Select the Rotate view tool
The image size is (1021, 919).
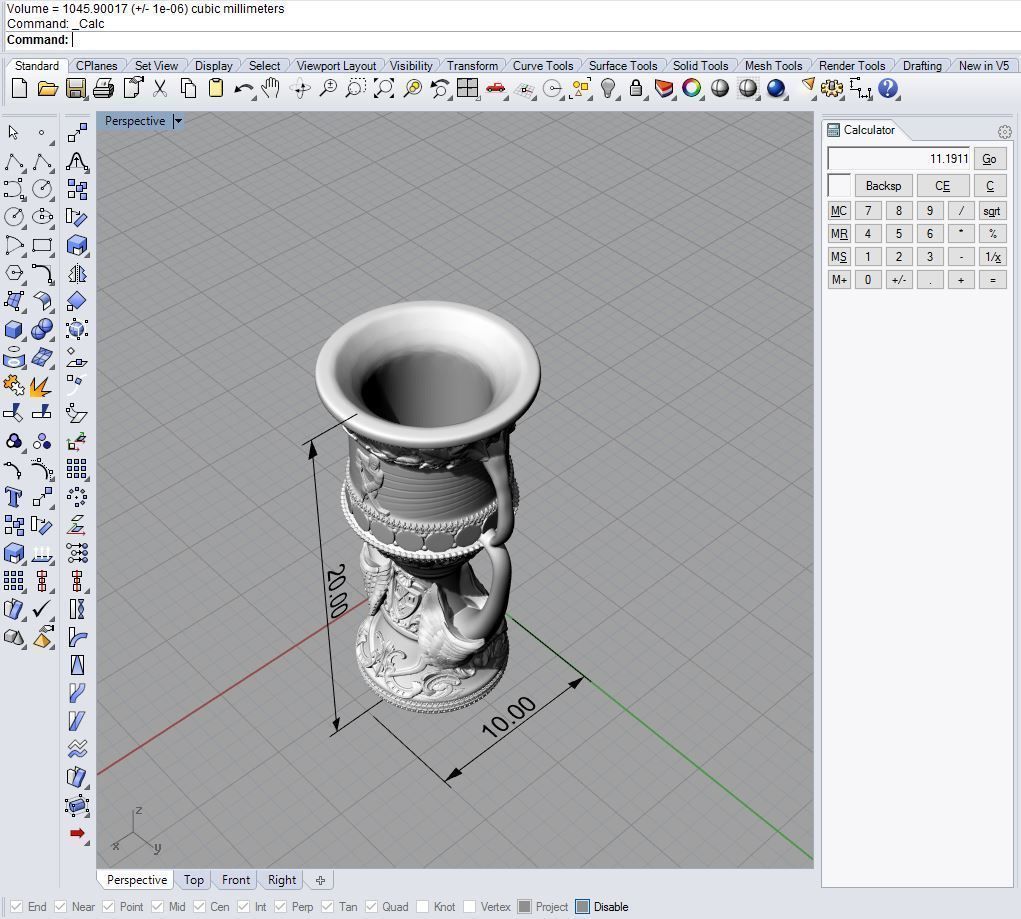click(x=300, y=88)
